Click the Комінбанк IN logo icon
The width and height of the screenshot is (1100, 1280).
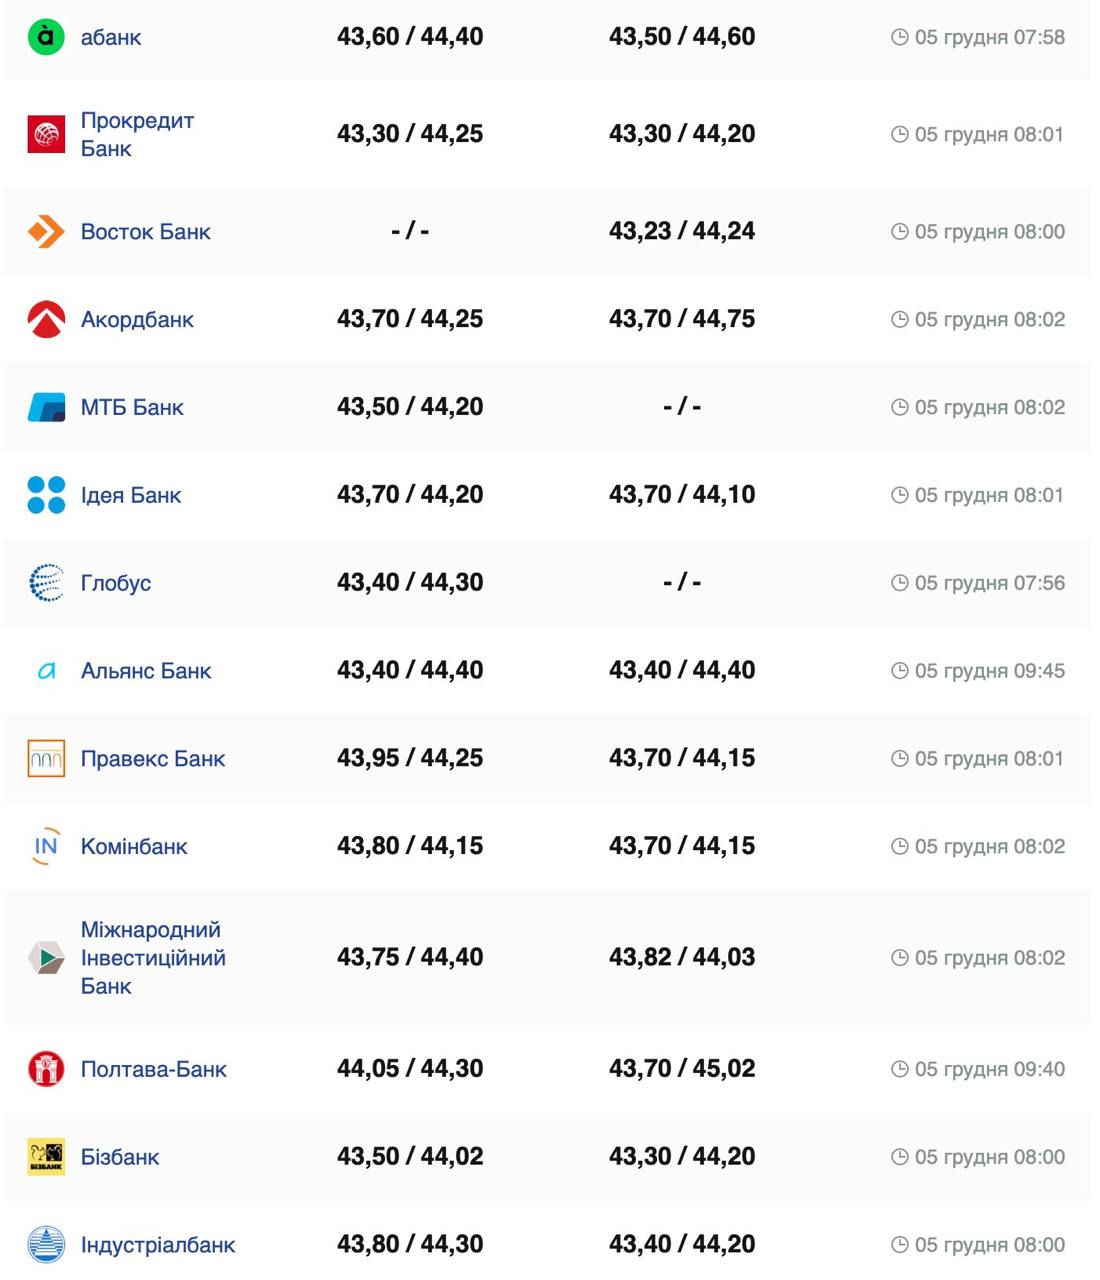[46, 846]
